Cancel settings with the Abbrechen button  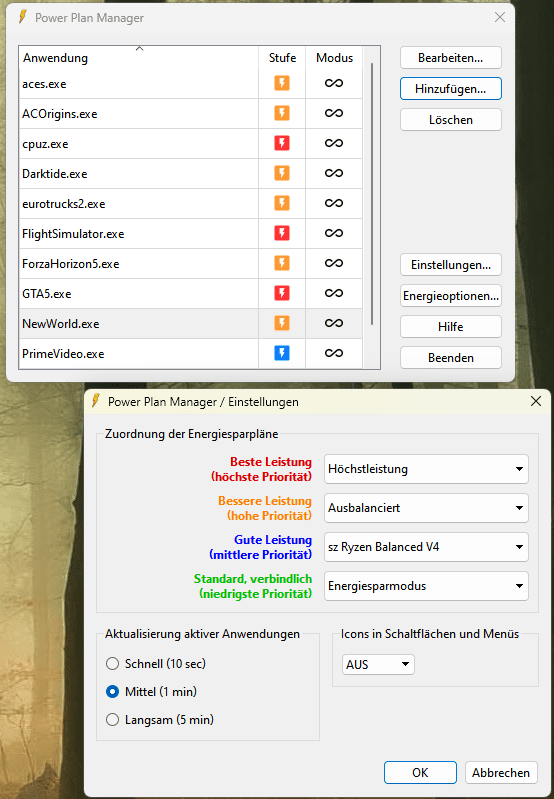(x=501, y=773)
